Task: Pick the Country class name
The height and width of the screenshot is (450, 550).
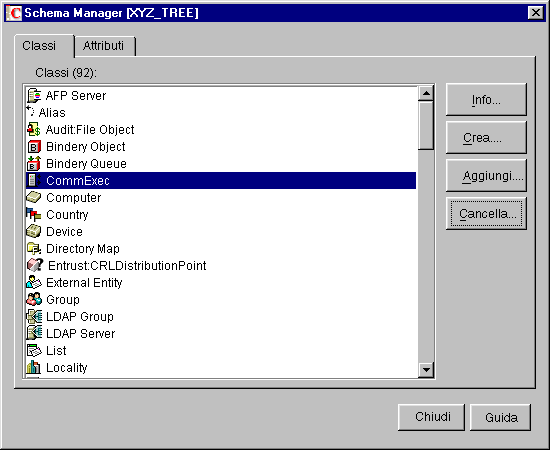Action: [67, 215]
